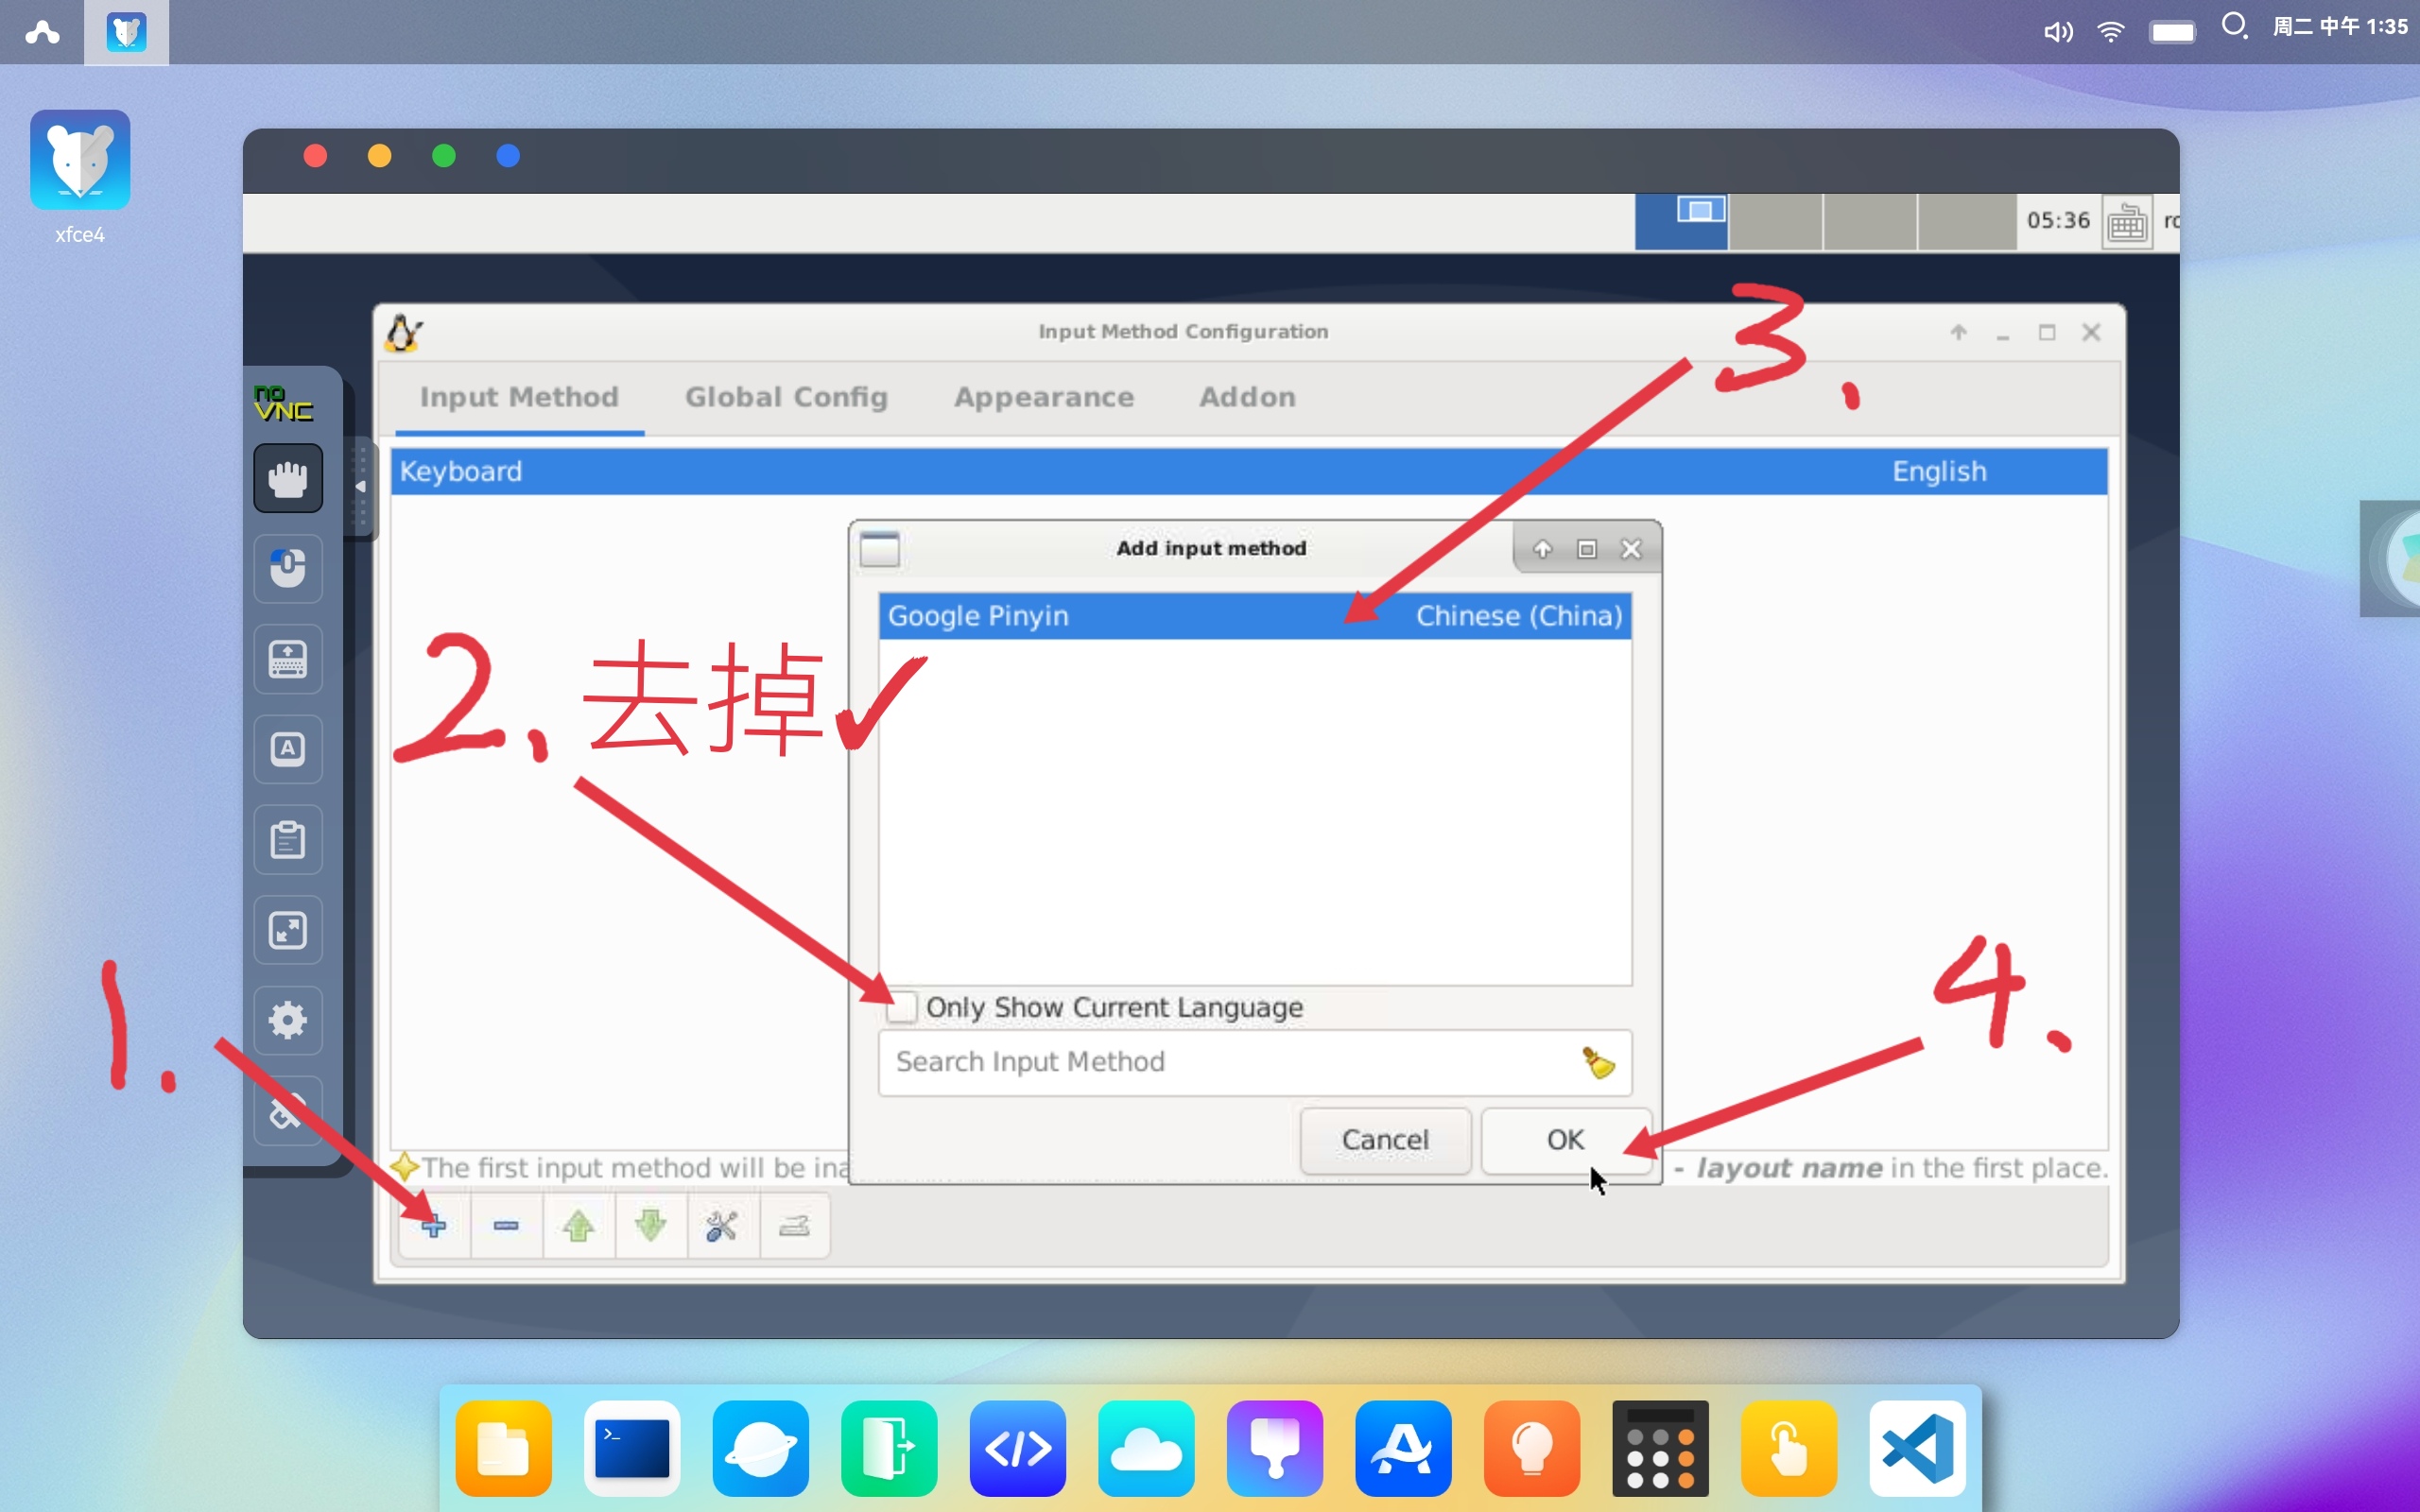Select Google Pinyin in the list

1255,616
